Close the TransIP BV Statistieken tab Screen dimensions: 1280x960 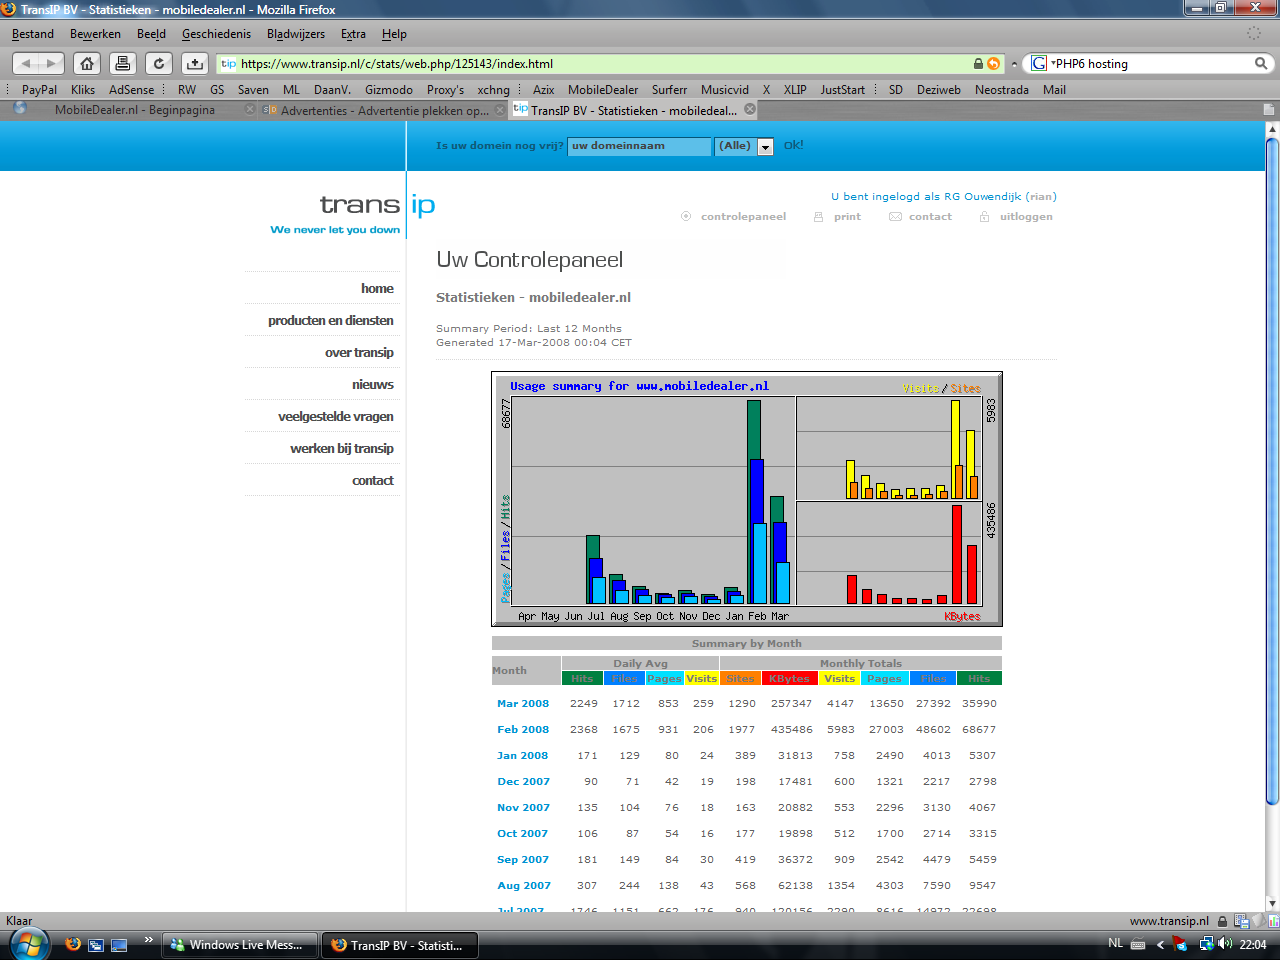(750, 109)
